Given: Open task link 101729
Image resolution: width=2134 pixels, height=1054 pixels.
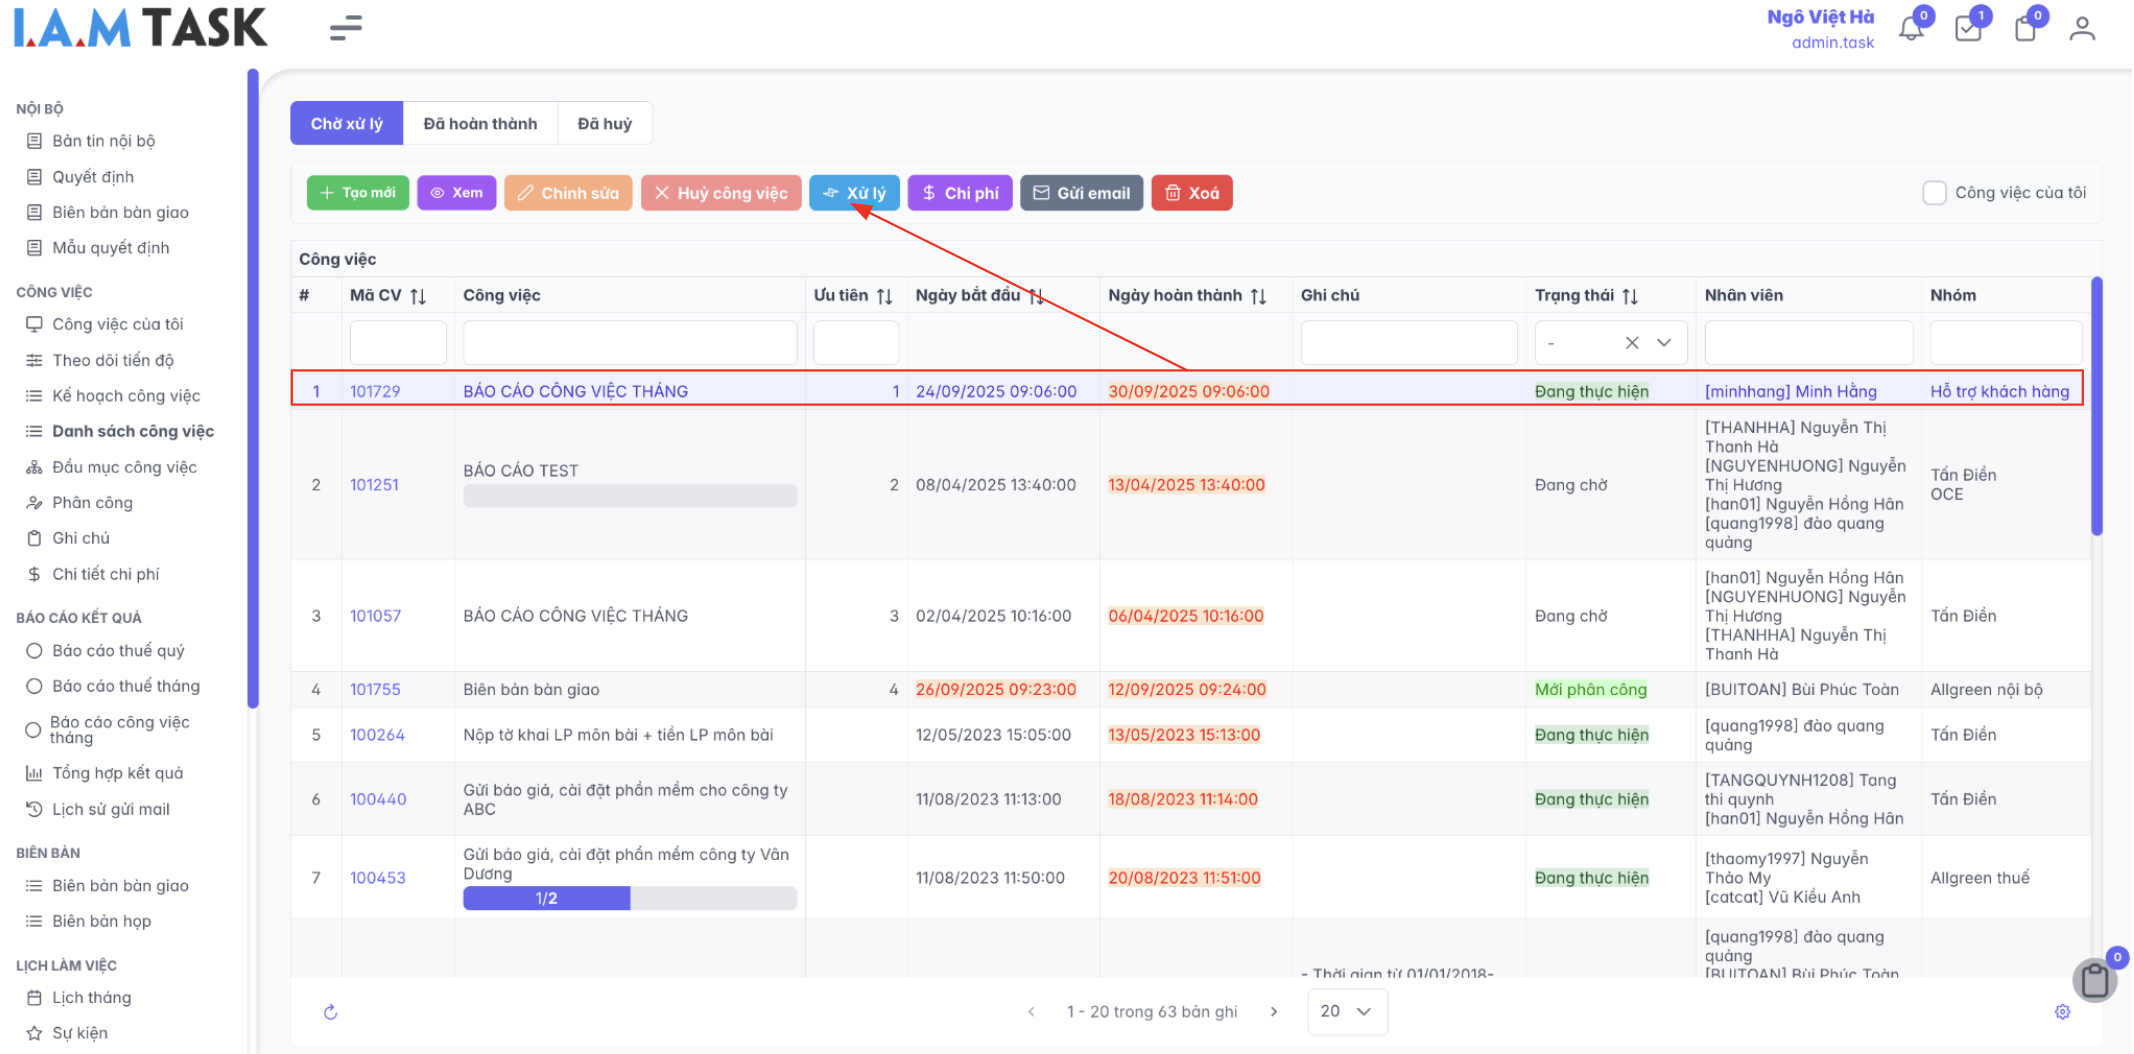Looking at the screenshot, I should (375, 391).
